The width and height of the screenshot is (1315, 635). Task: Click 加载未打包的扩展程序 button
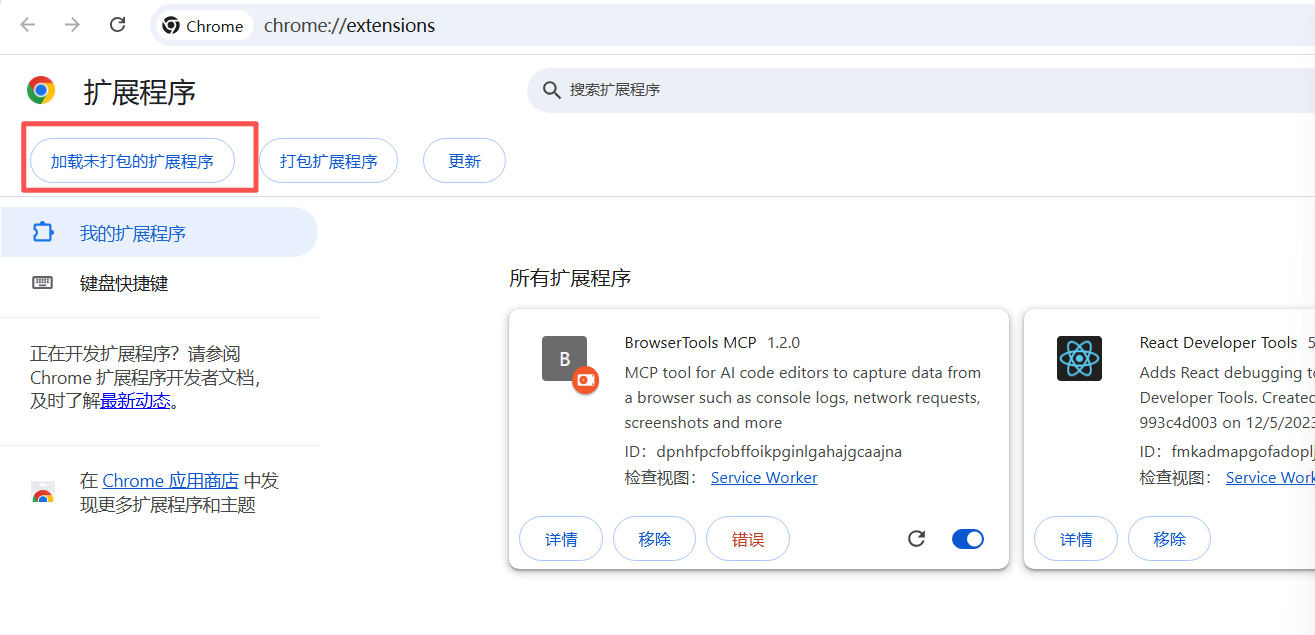coord(132,161)
